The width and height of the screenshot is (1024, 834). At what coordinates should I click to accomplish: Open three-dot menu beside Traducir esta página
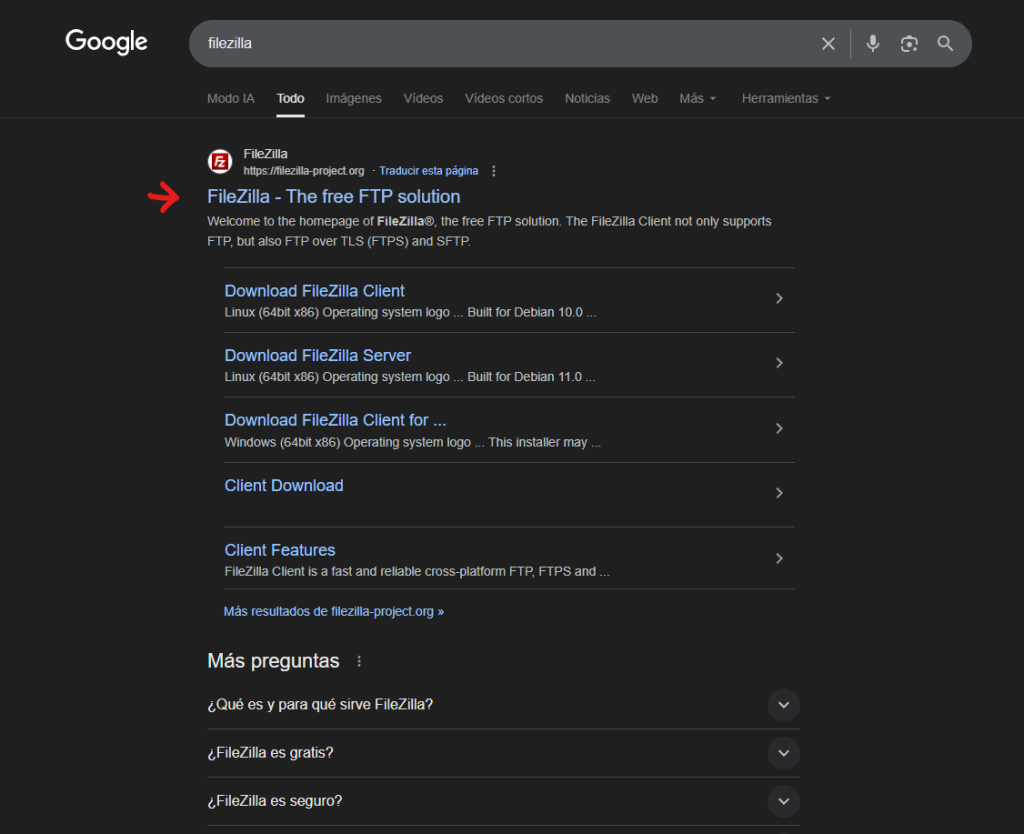(x=494, y=171)
